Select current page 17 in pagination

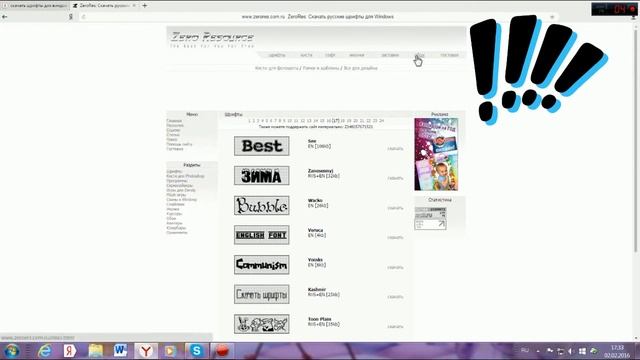coord(336,121)
